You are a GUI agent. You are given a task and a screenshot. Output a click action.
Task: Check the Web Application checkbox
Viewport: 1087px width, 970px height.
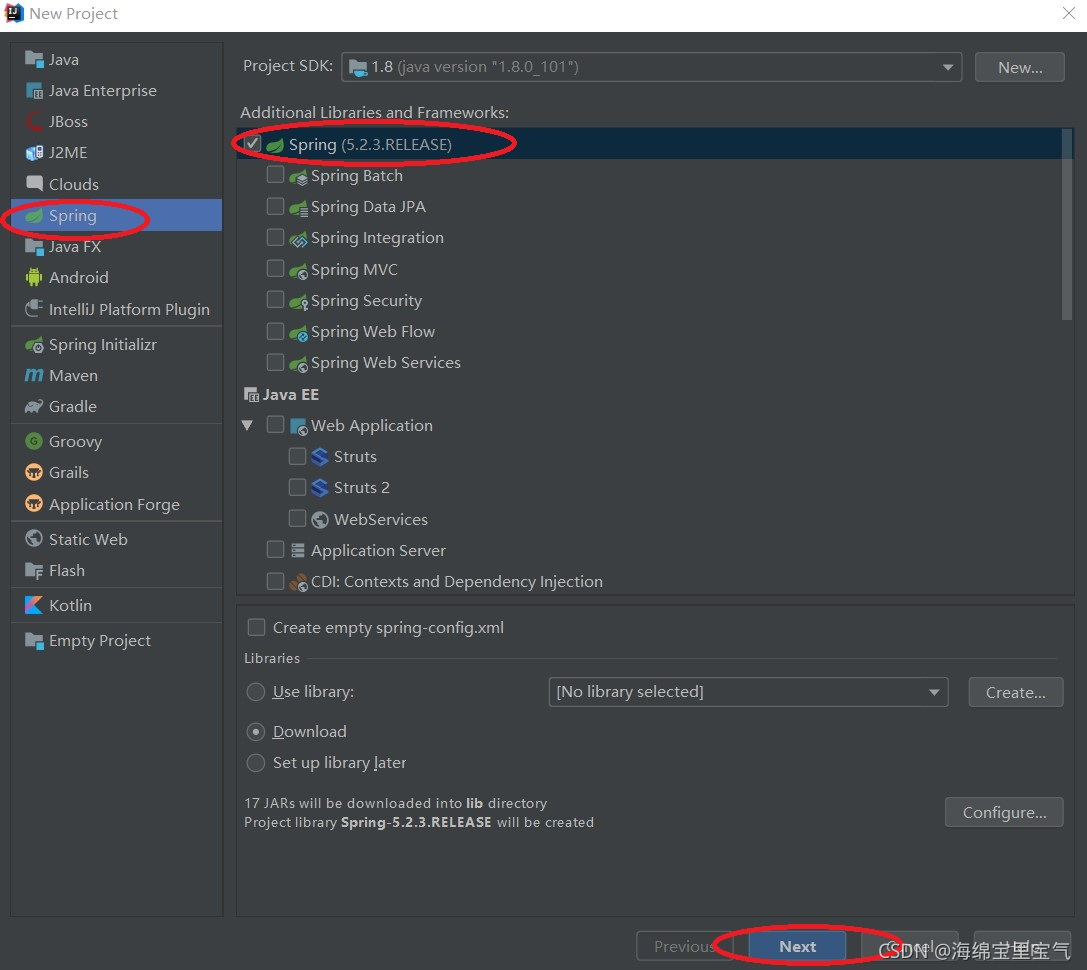pyautogui.click(x=275, y=425)
